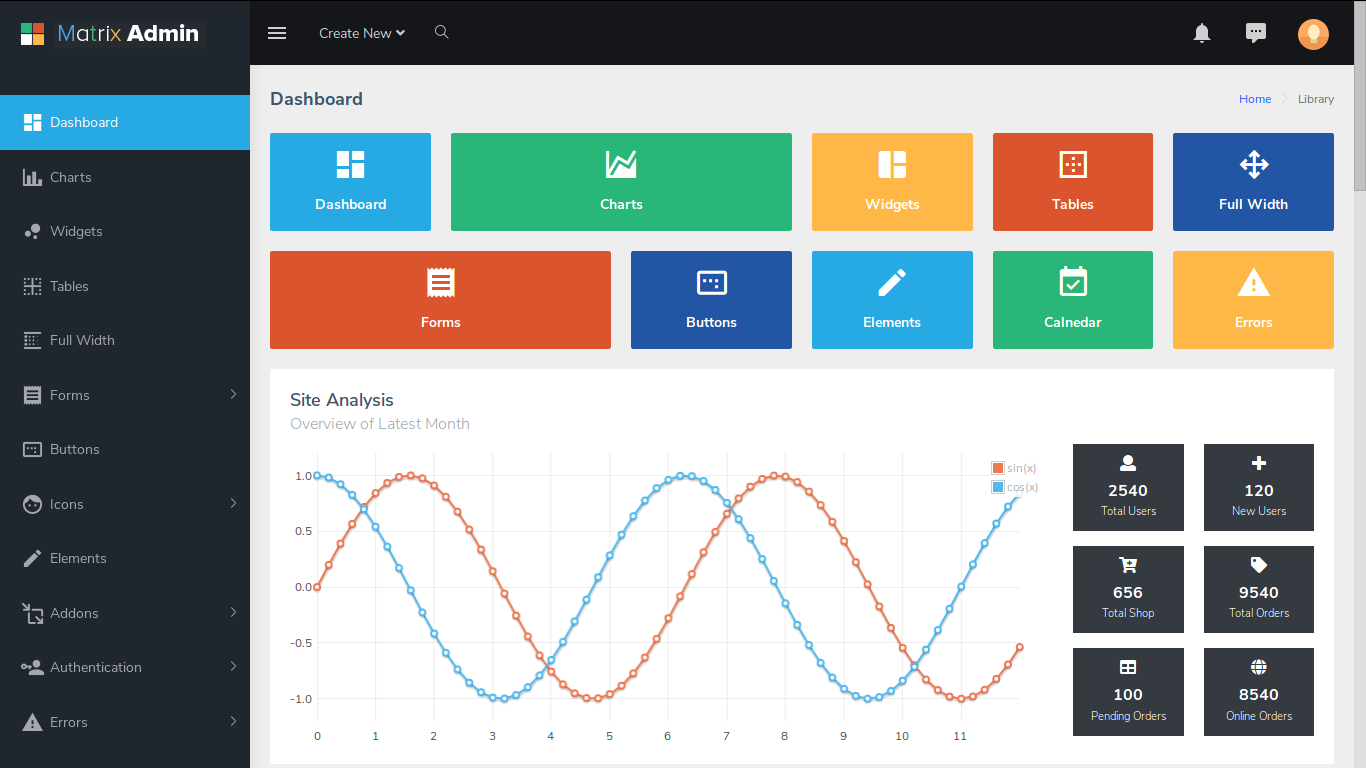Open the yellow Errors tile
Screen dimensions: 1366x768
pos(1253,300)
